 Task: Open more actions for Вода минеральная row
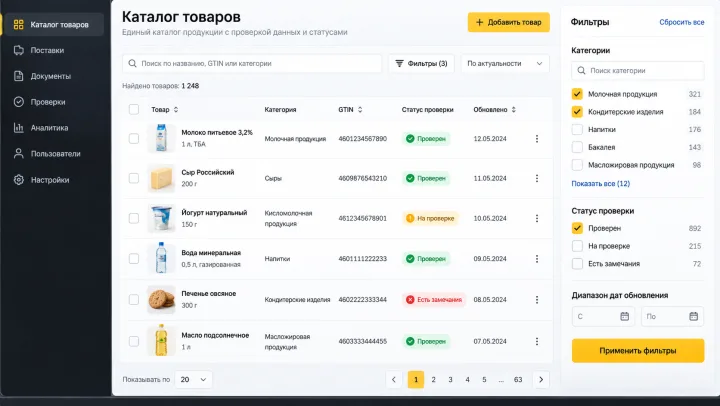[x=537, y=259]
